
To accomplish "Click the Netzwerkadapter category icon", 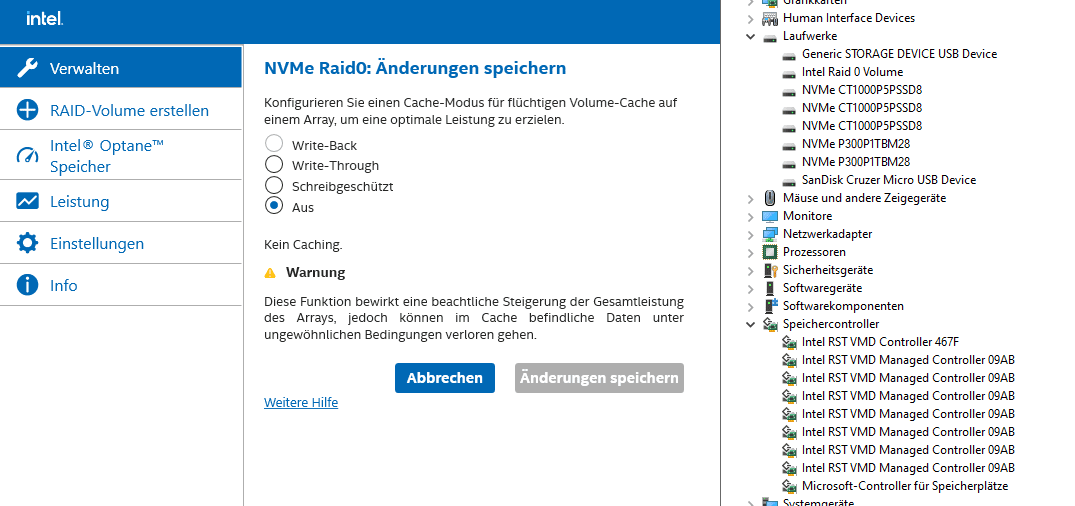I will click(770, 234).
